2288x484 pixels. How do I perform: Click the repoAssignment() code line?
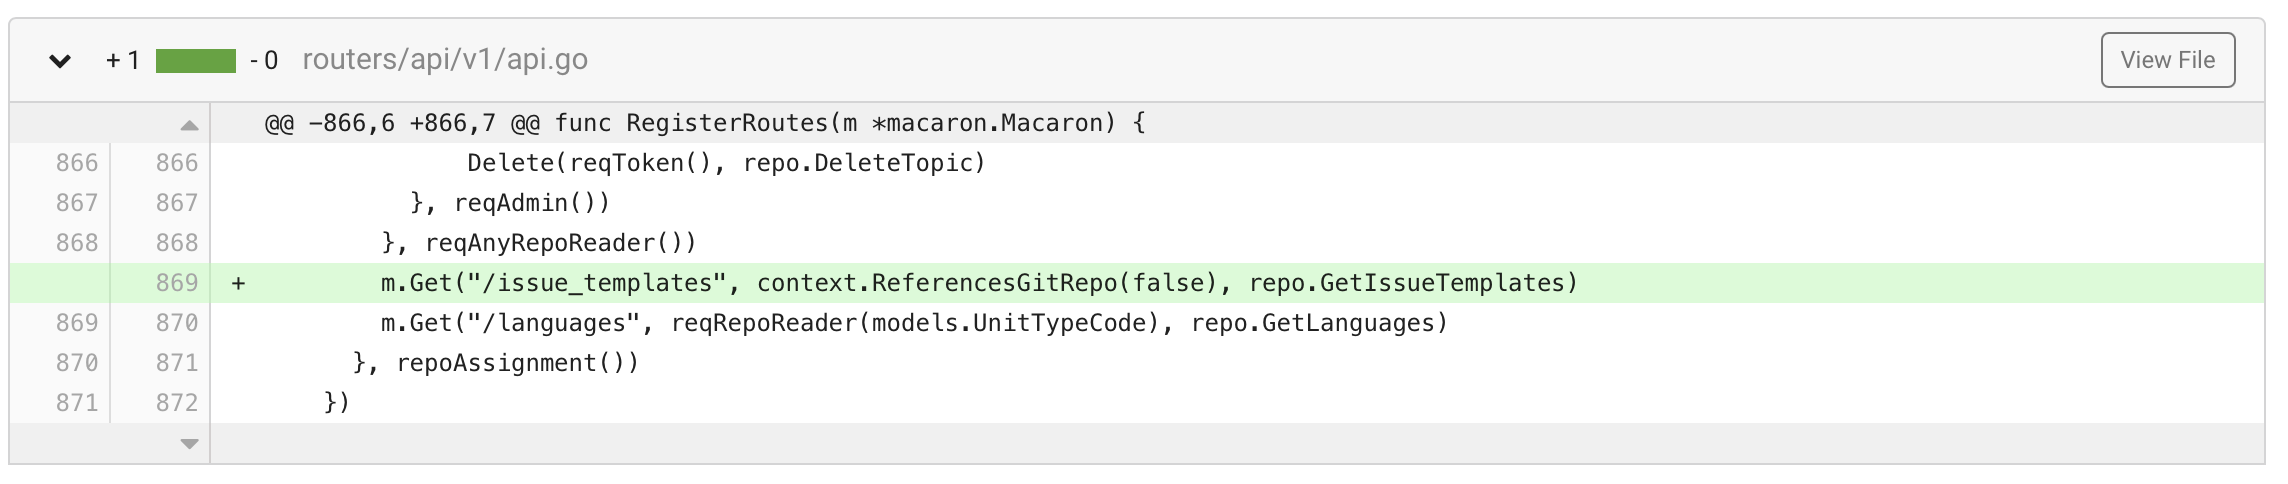coord(495,363)
